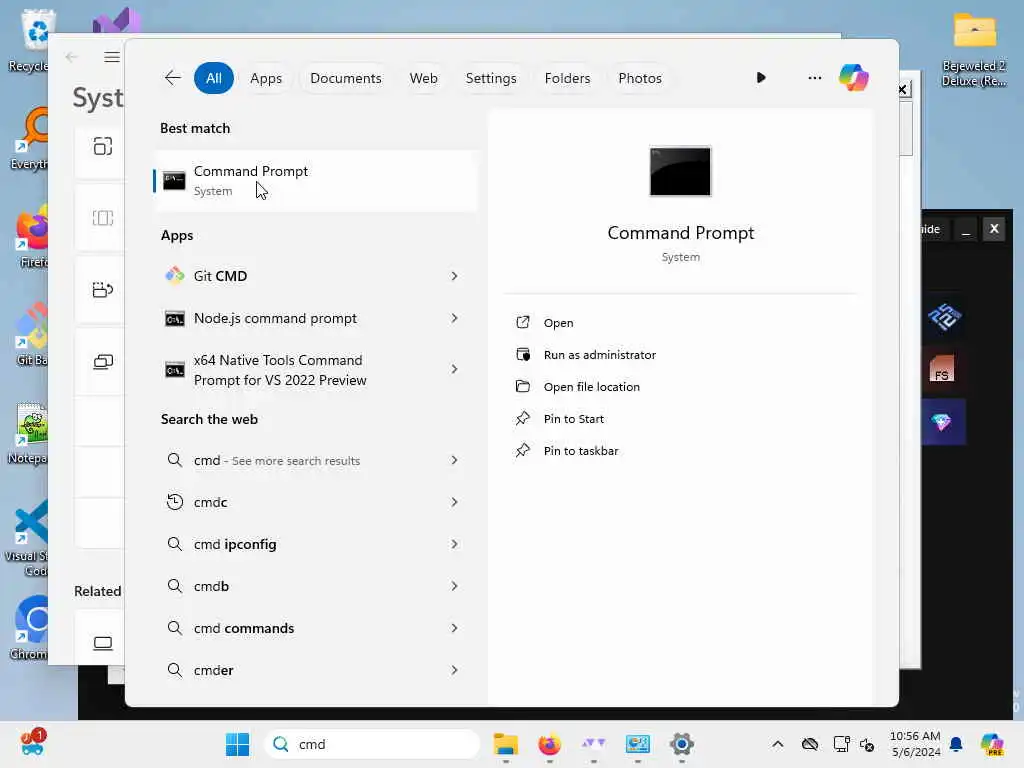Click cloud sync off icon in tray

coord(810,744)
